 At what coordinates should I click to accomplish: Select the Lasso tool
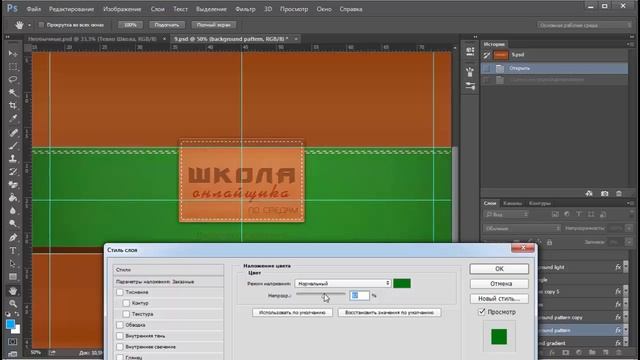13,80
